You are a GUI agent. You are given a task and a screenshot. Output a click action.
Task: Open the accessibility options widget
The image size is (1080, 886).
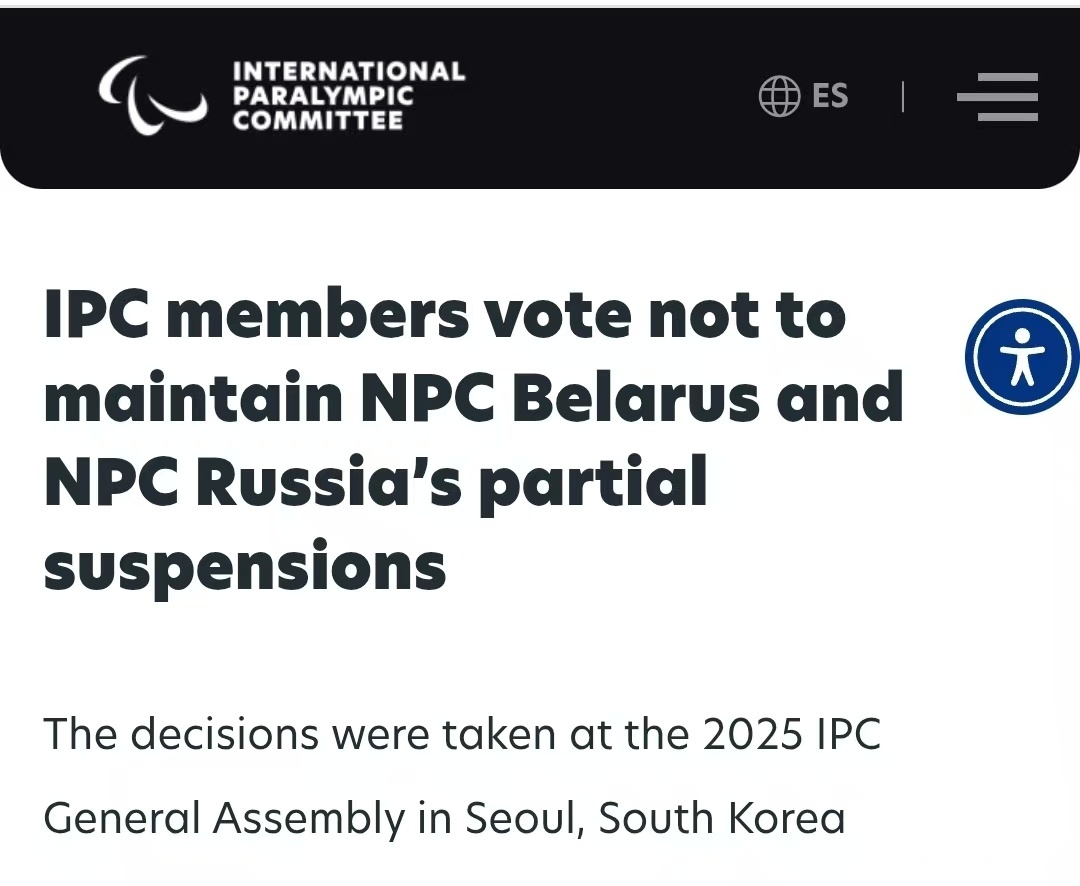[1020, 357]
